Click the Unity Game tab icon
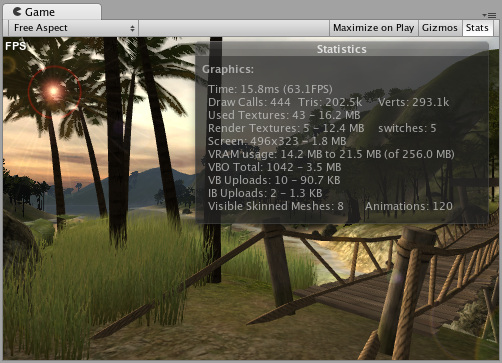 17,12
